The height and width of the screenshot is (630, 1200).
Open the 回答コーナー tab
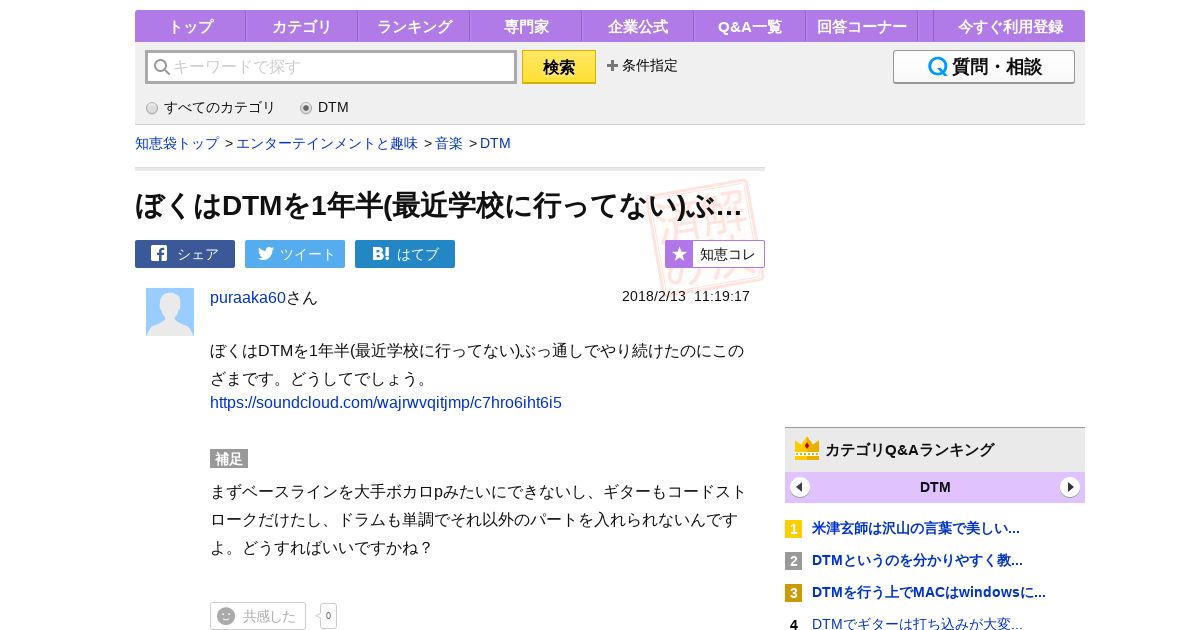861,26
